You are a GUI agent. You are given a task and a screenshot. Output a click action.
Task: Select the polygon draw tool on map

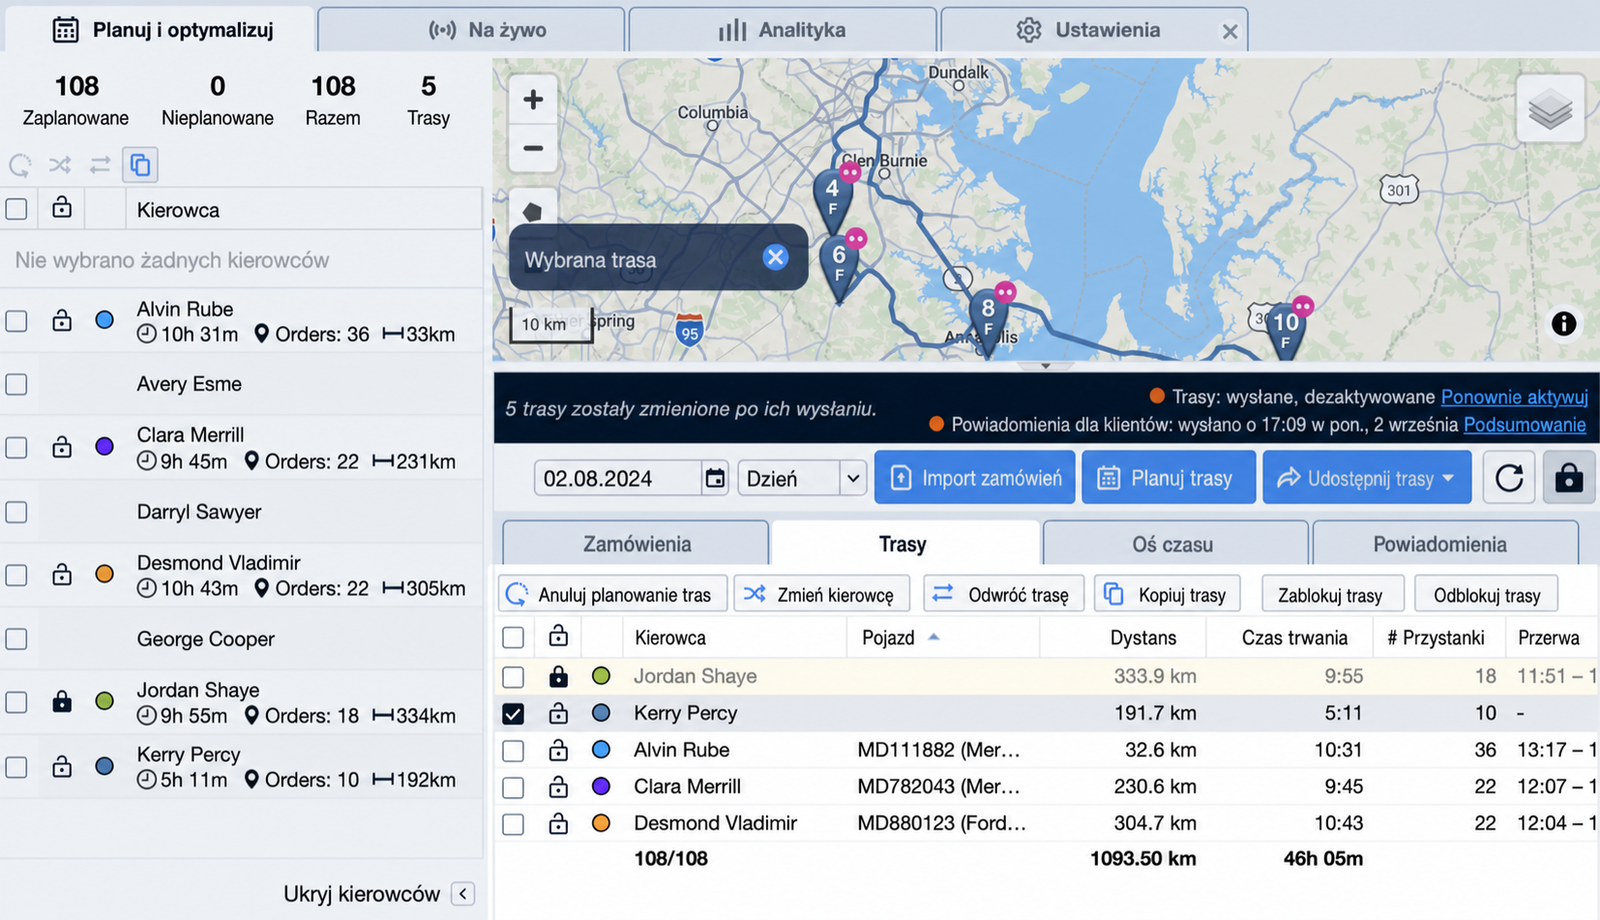533,211
